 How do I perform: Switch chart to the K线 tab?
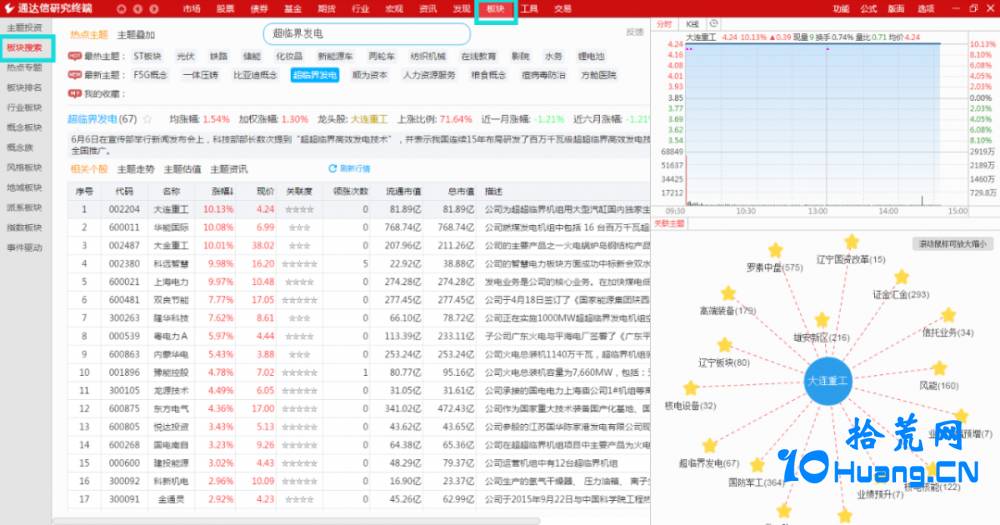click(693, 24)
